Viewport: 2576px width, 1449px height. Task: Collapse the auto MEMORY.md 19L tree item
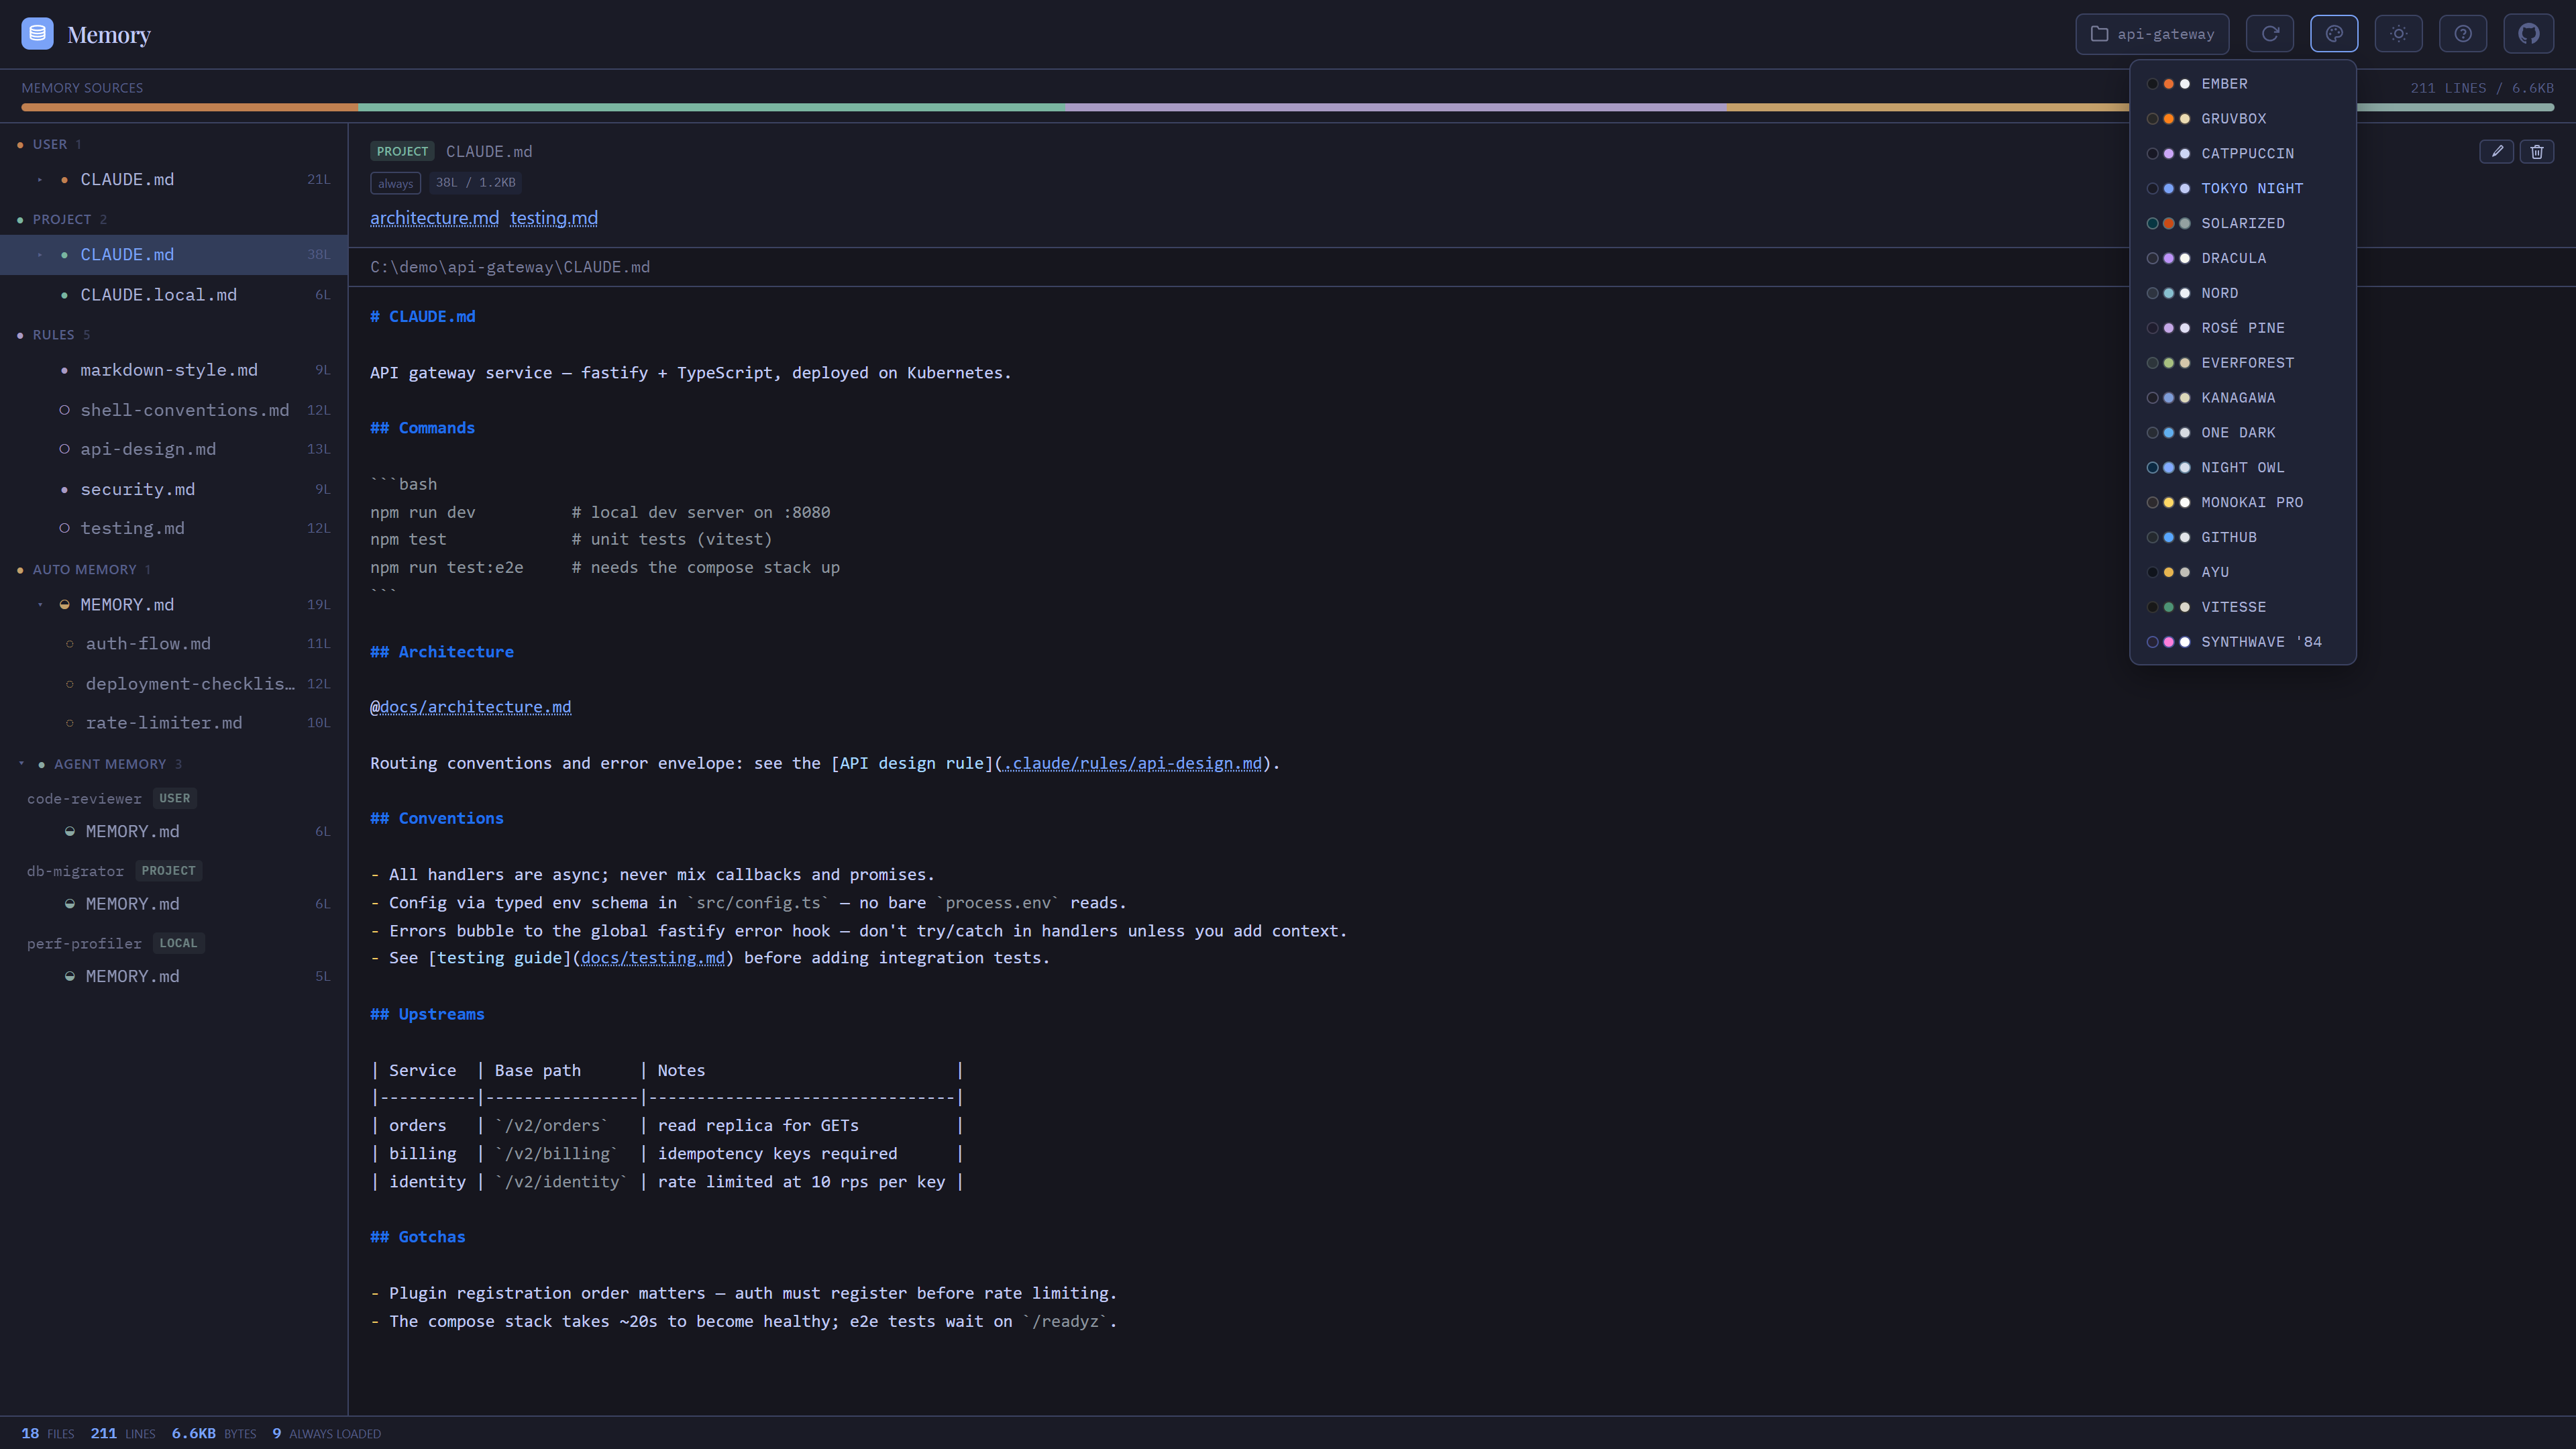tap(40, 605)
